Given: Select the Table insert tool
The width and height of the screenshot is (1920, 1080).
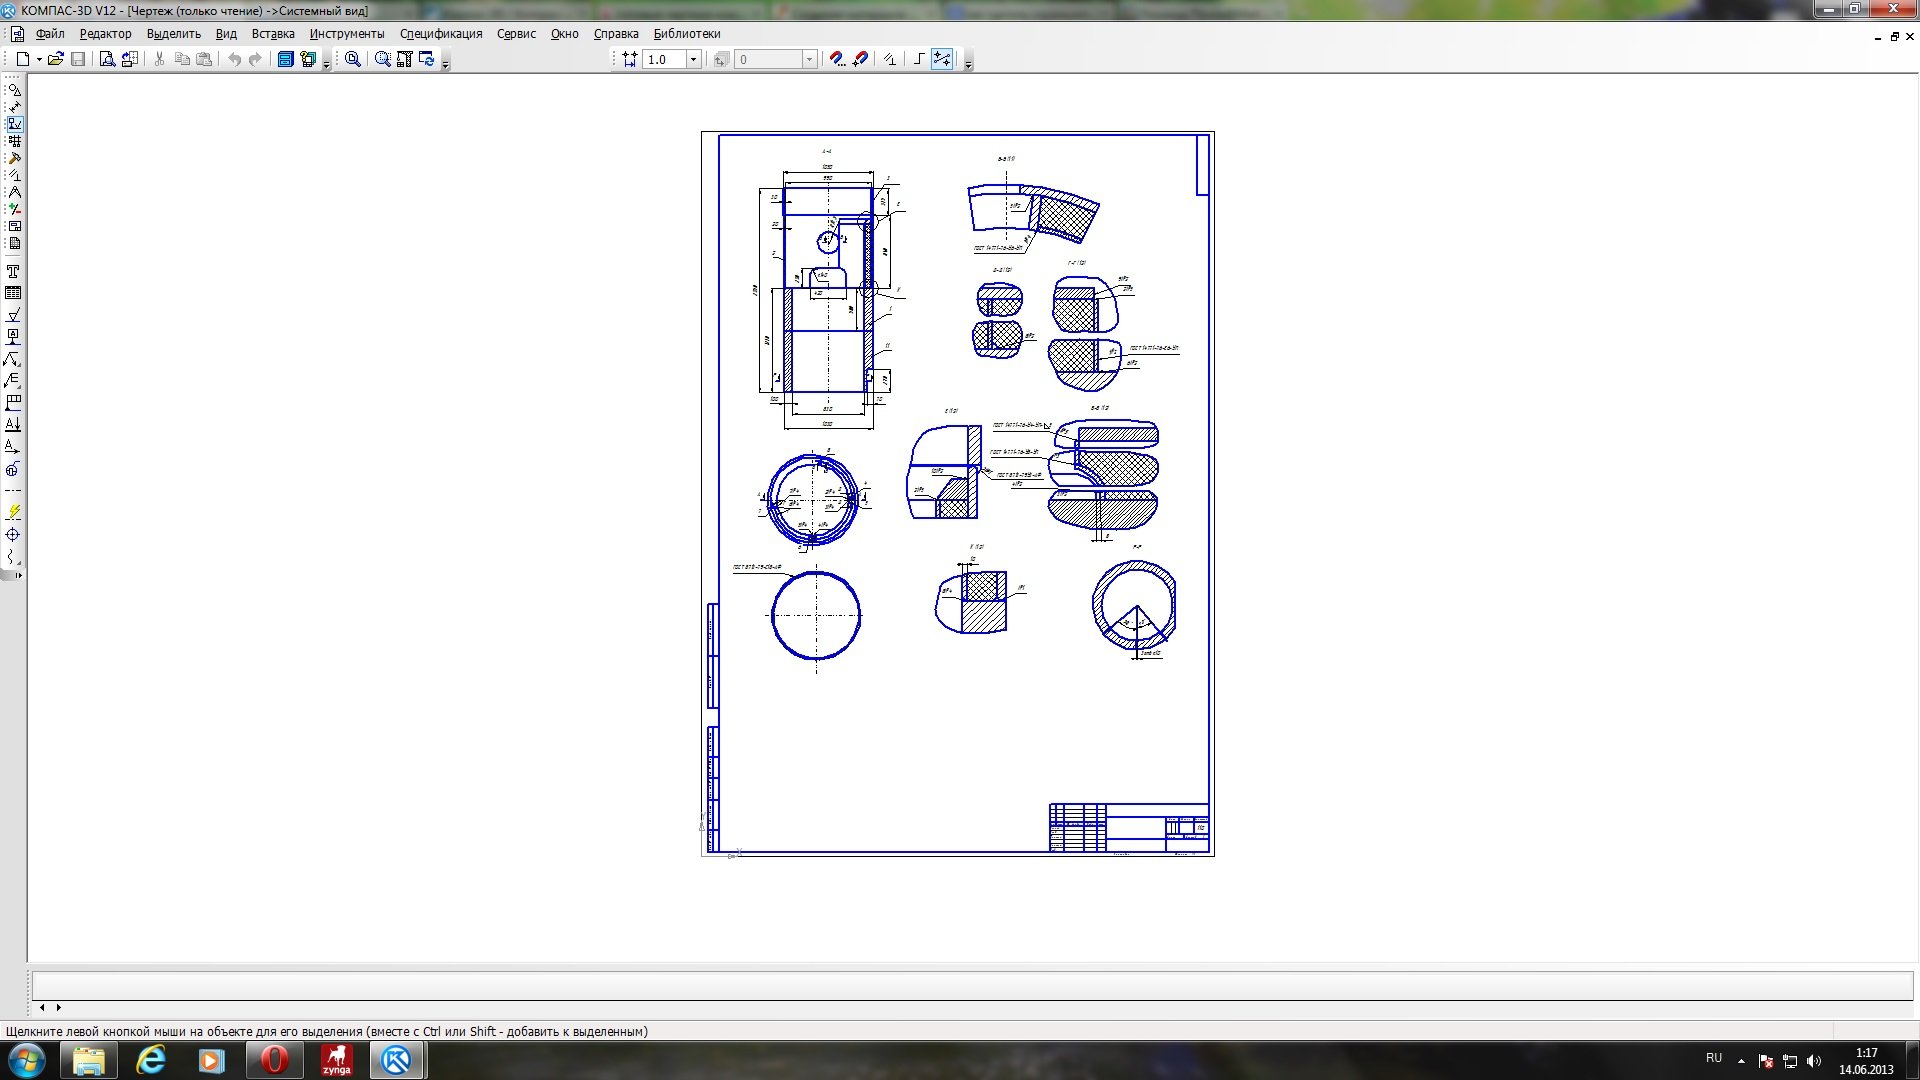Looking at the screenshot, I should pos(13,293).
